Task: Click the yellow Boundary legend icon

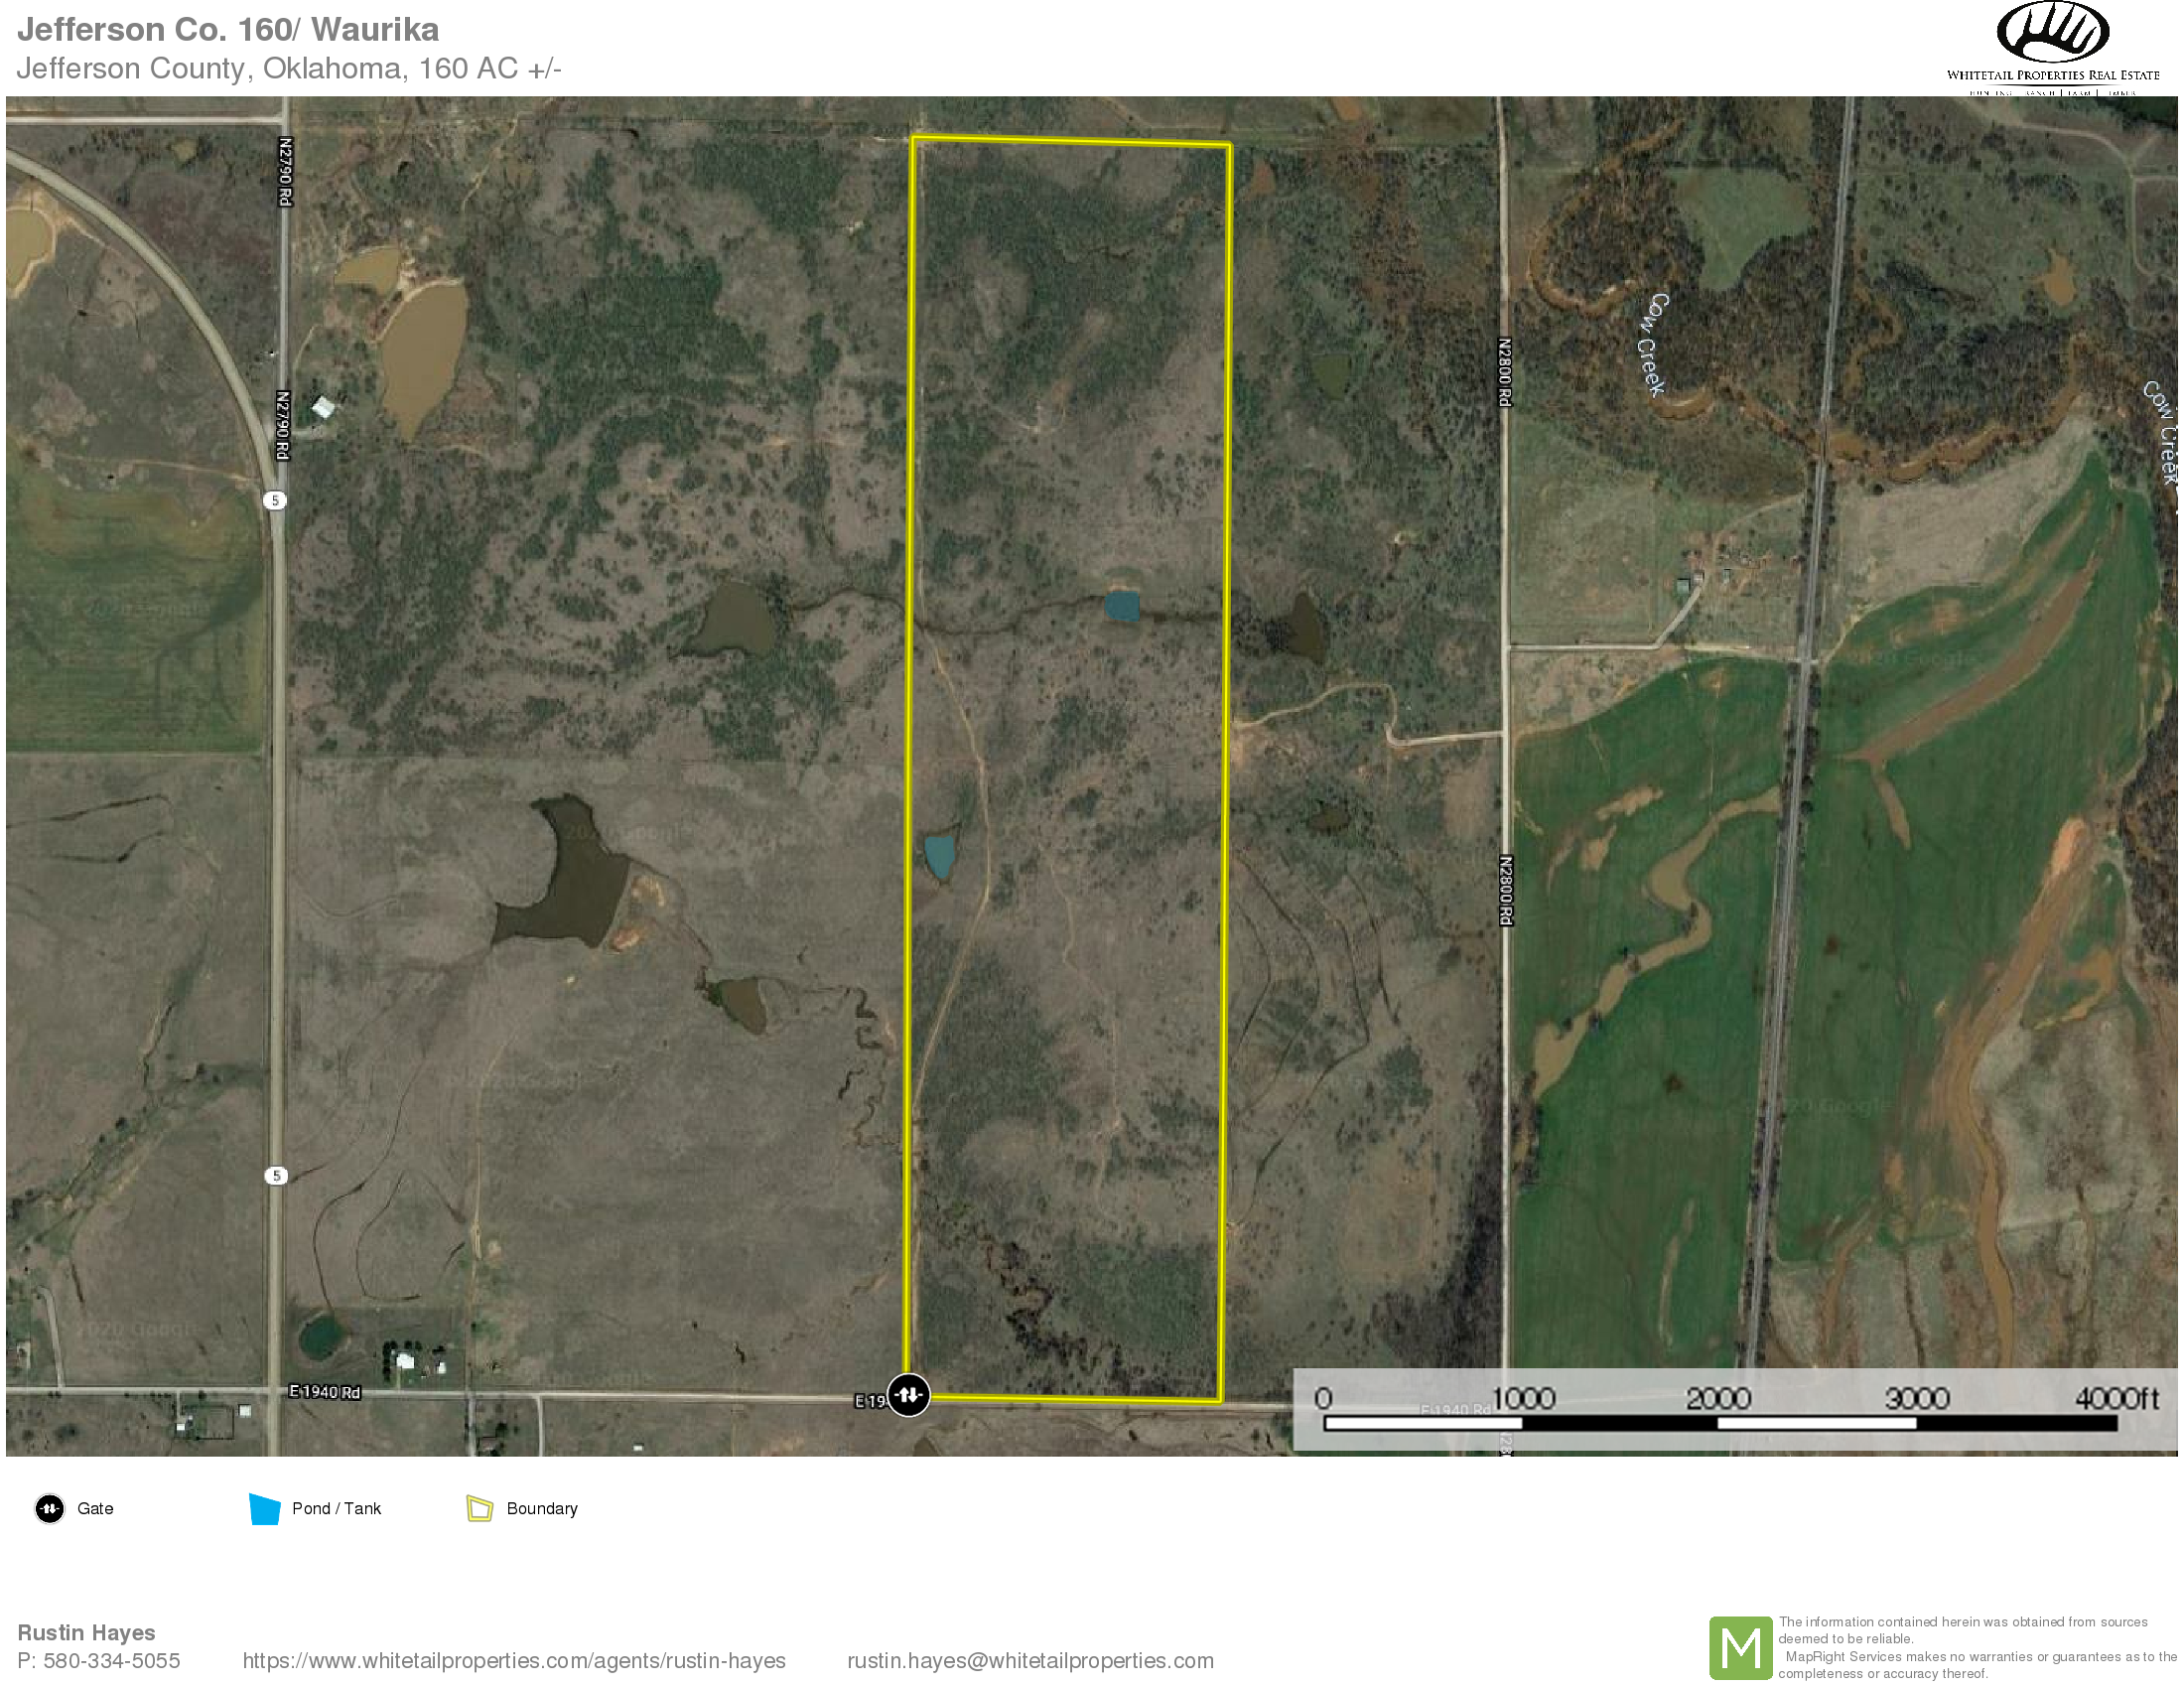Action: (480, 1508)
